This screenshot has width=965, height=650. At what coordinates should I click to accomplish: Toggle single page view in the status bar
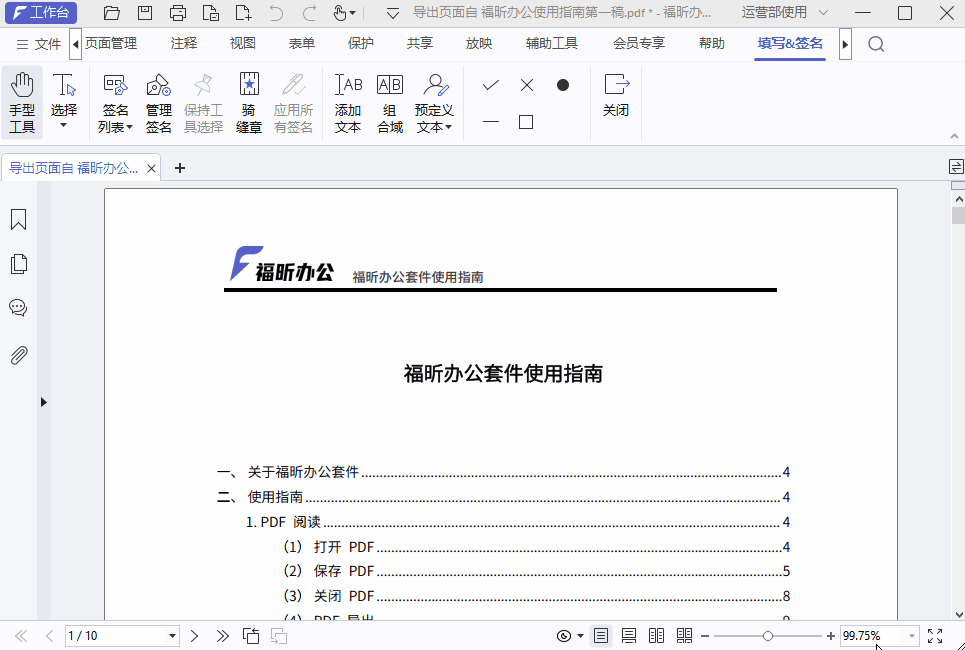coord(601,635)
